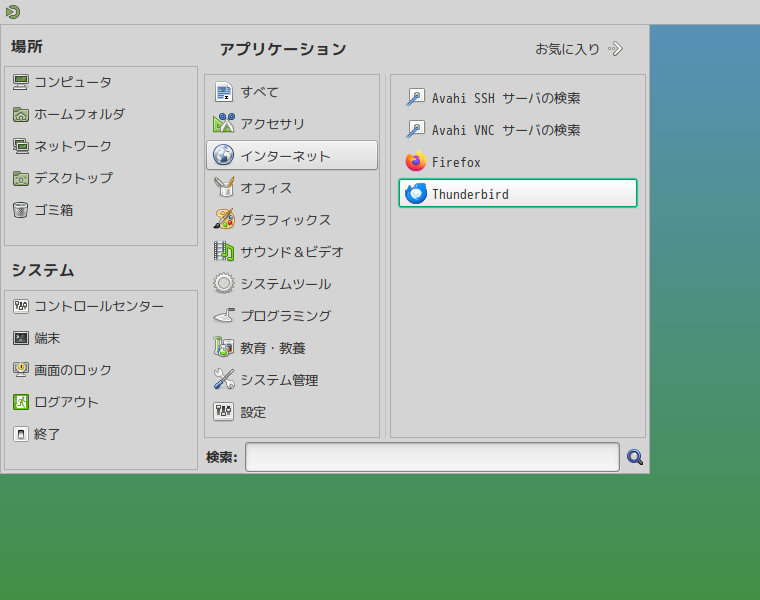Screen dimensions: 760x600
Task: Select the プログラミング category icon
Action: 223,316
